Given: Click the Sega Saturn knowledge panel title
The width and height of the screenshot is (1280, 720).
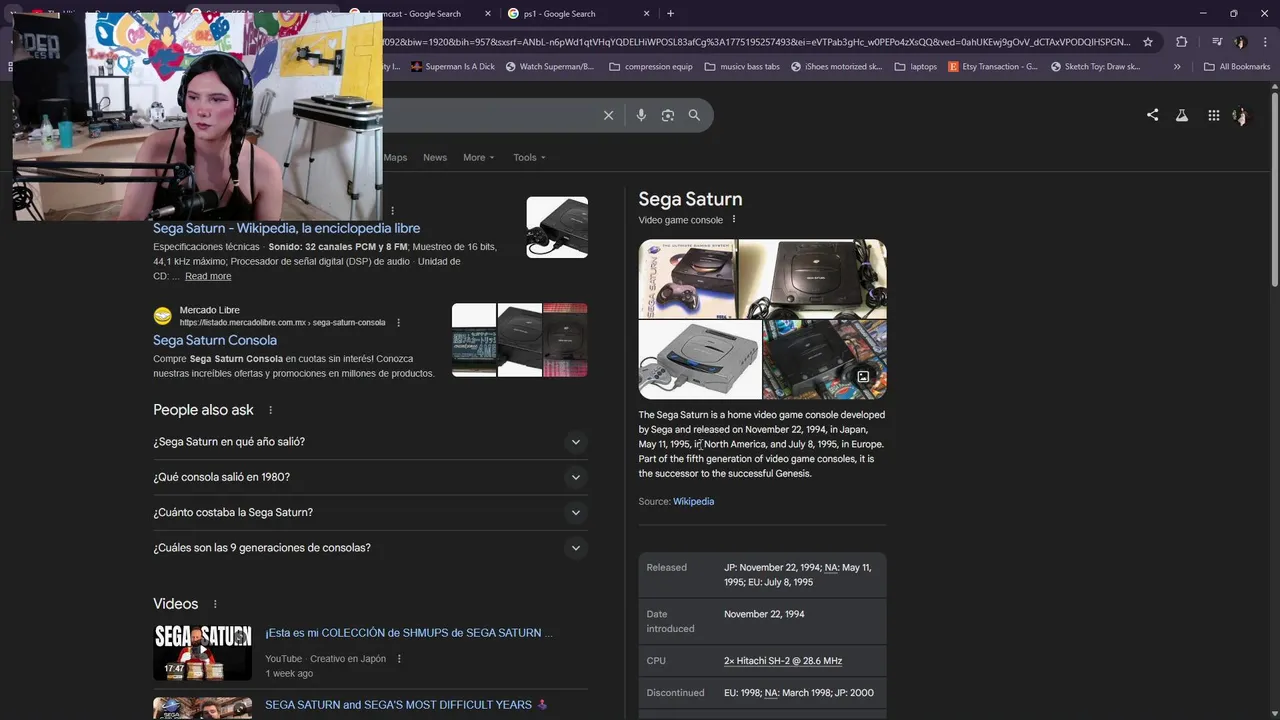Looking at the screenshot, I should 690,199.
